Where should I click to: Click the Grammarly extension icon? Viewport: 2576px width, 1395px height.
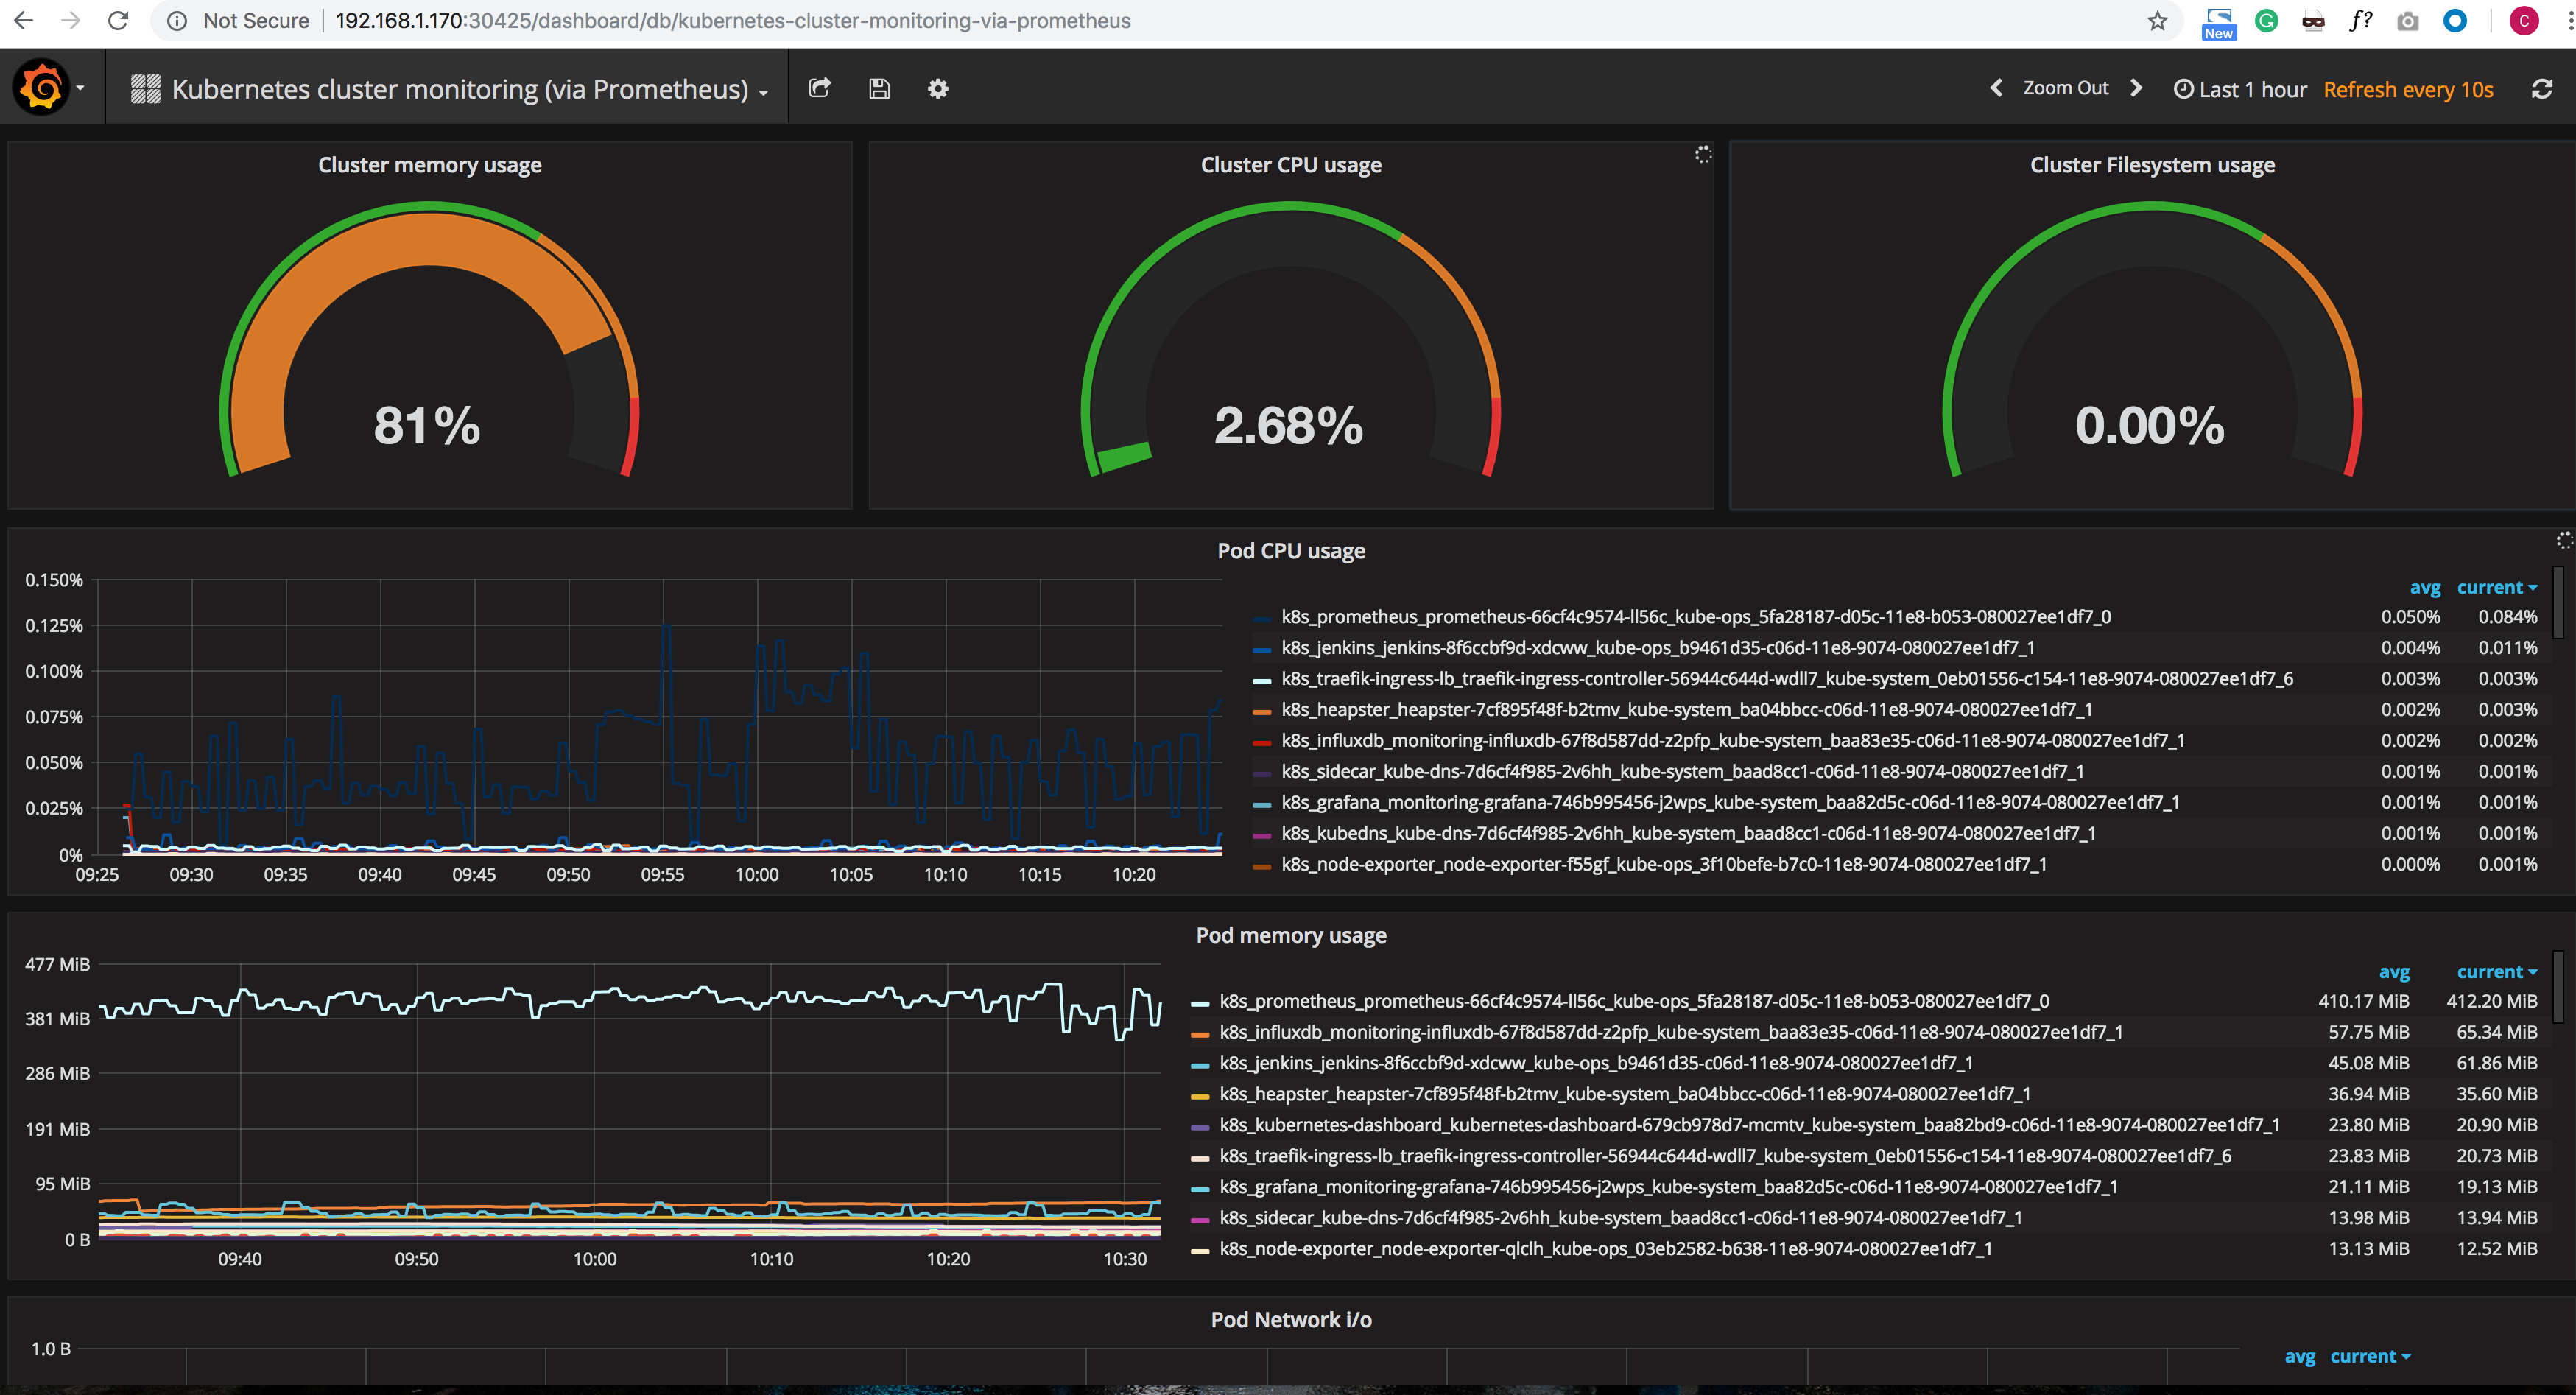pos(2266,21)
